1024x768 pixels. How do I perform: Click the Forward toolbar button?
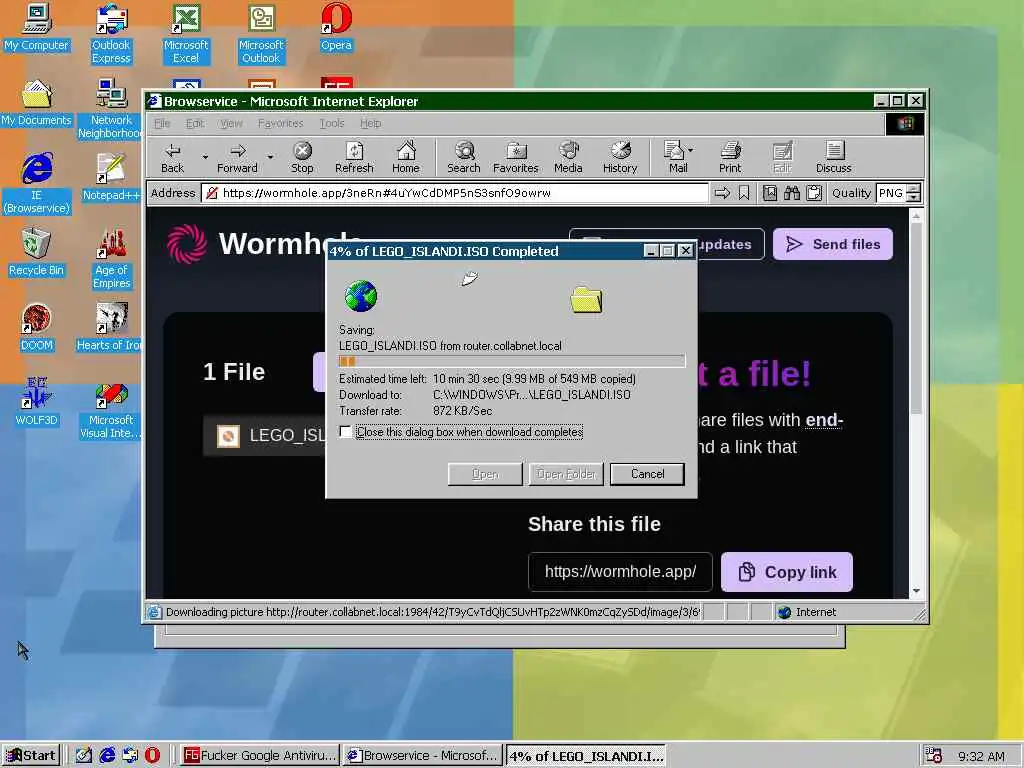pyautogui.click(x=237, y=158)
